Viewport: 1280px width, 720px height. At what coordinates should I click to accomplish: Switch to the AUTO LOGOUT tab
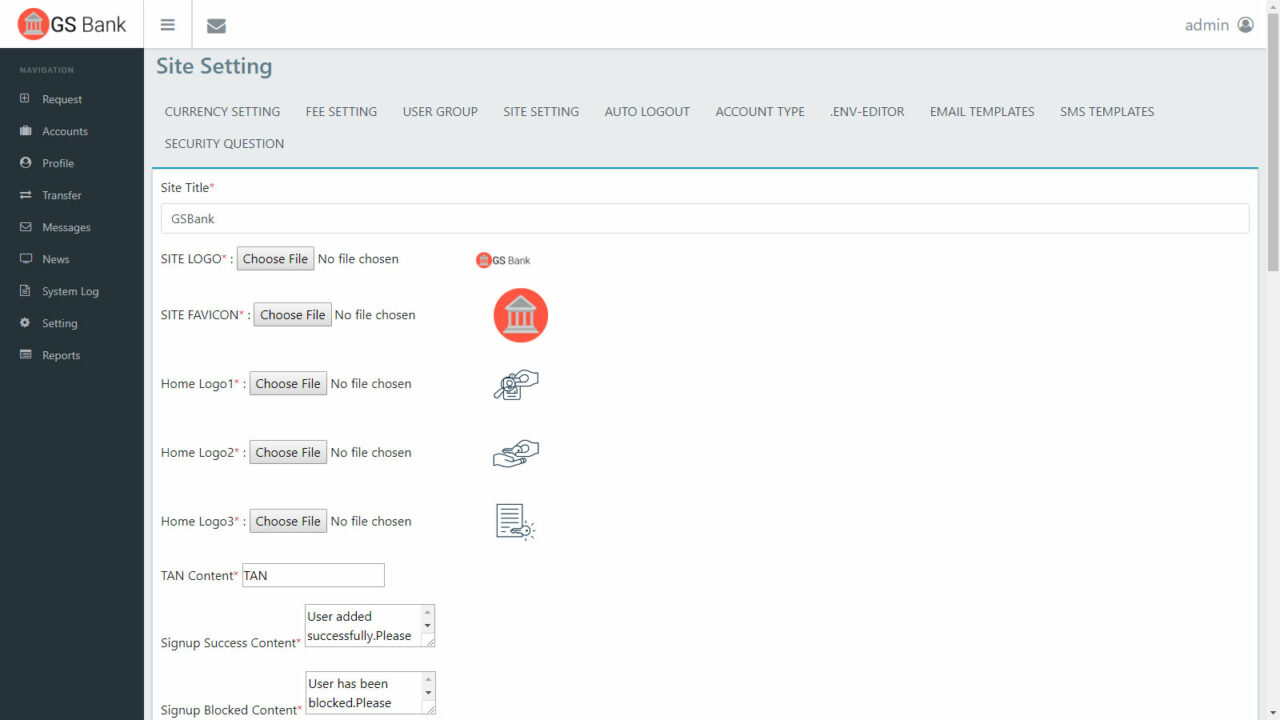point(646,111)
